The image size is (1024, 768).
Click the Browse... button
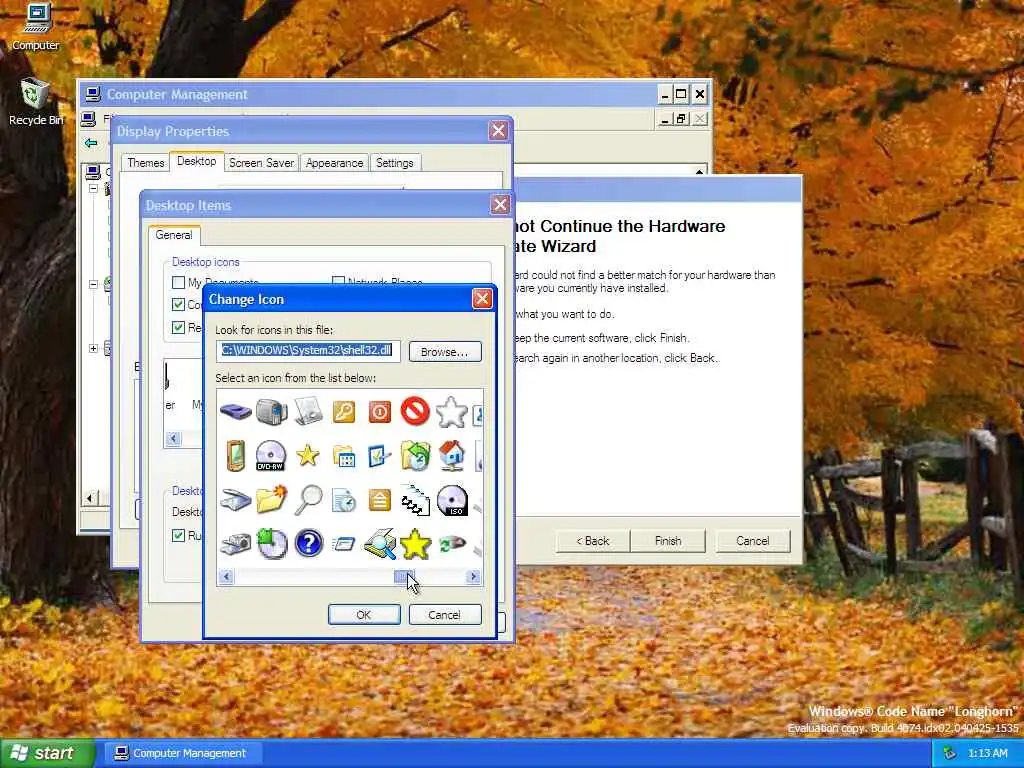[x=445, y=352]
